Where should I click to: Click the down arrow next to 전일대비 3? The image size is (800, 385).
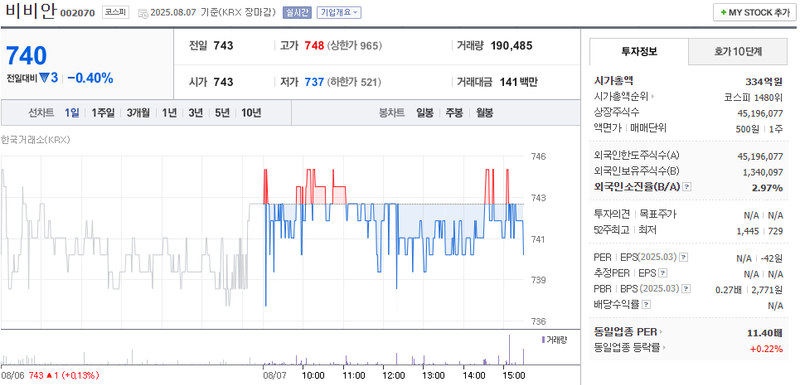[x=44, y=78]
